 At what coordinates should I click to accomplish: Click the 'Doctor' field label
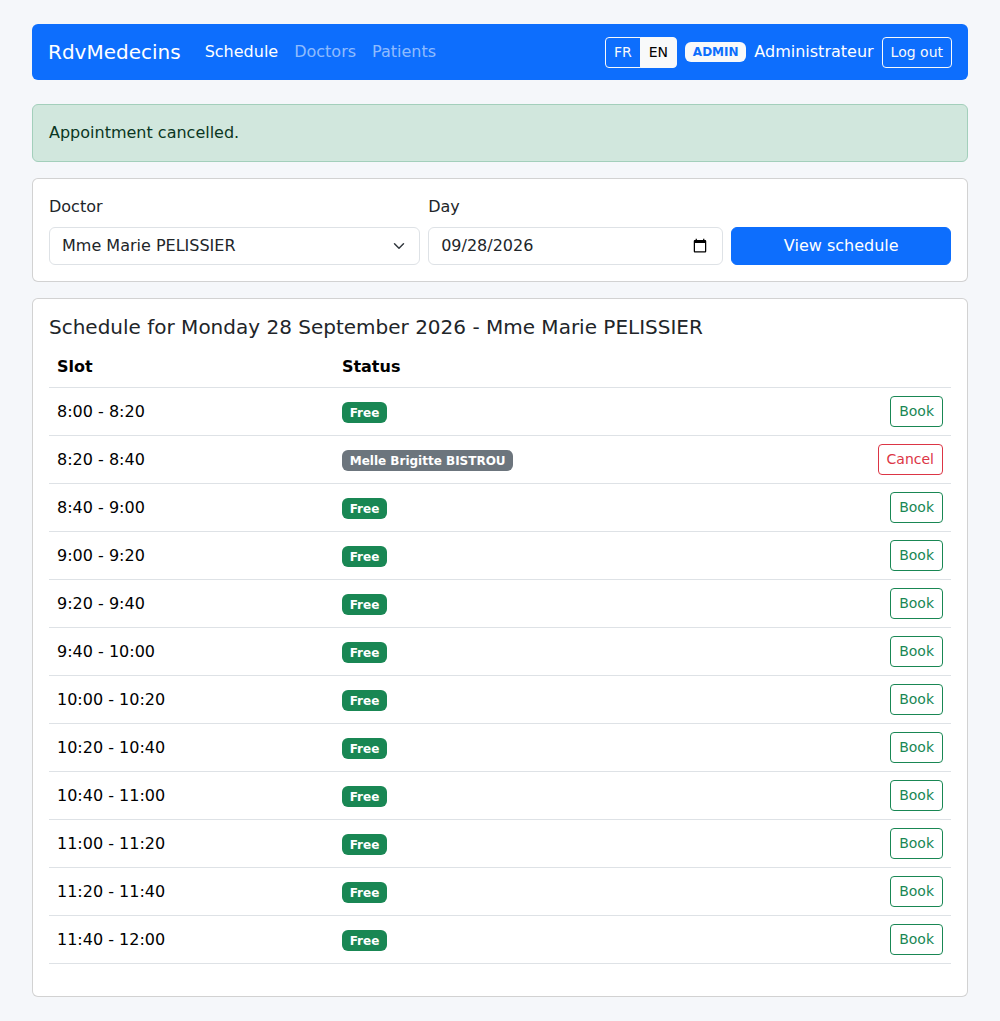pyautogui.click(x=76, y=206)
